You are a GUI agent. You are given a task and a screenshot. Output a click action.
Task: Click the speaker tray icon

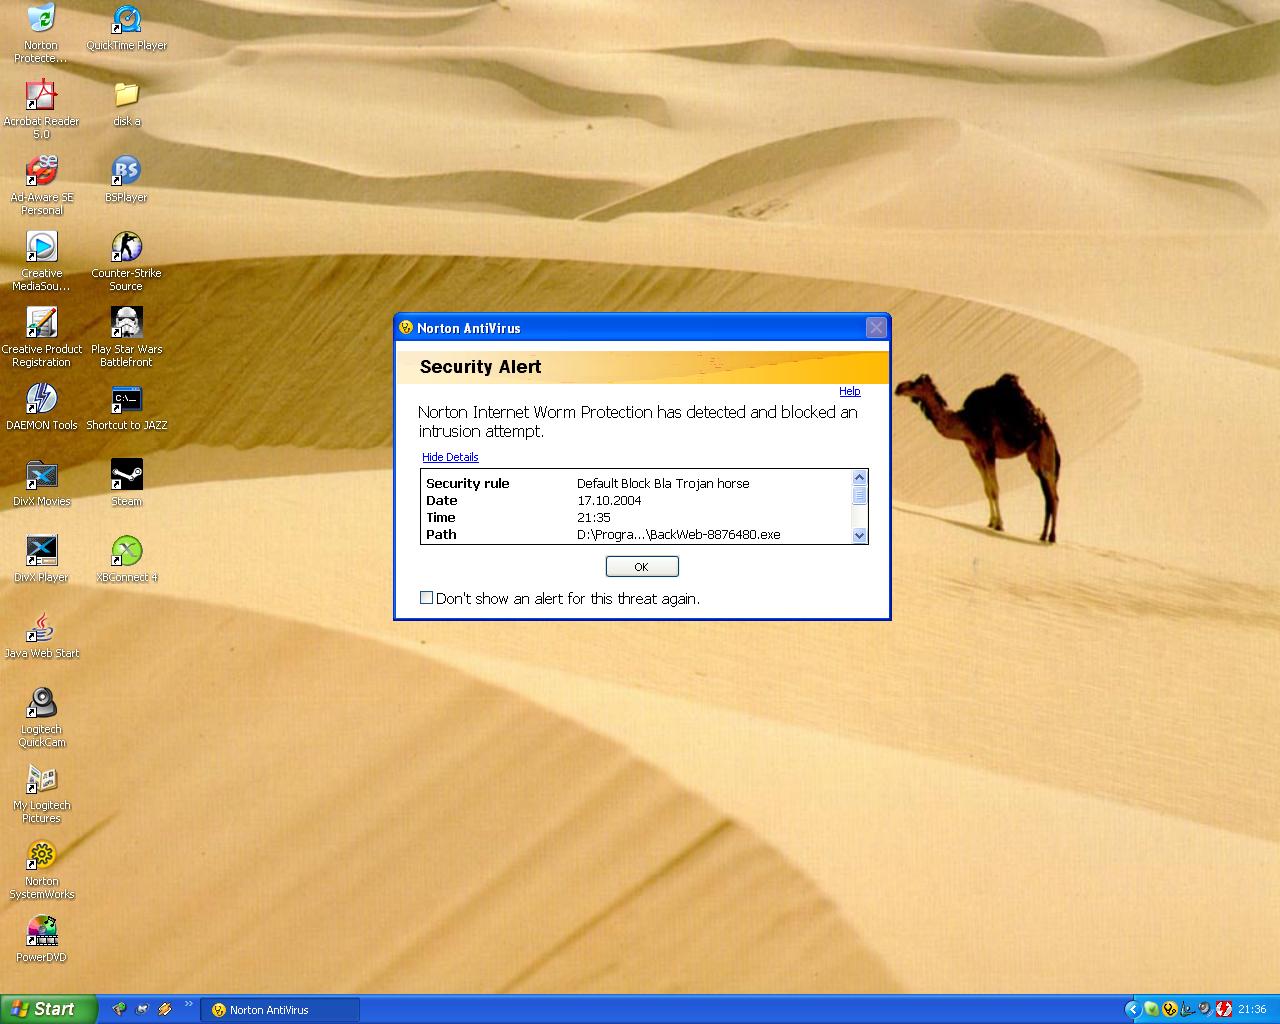coord(1206,1009)
